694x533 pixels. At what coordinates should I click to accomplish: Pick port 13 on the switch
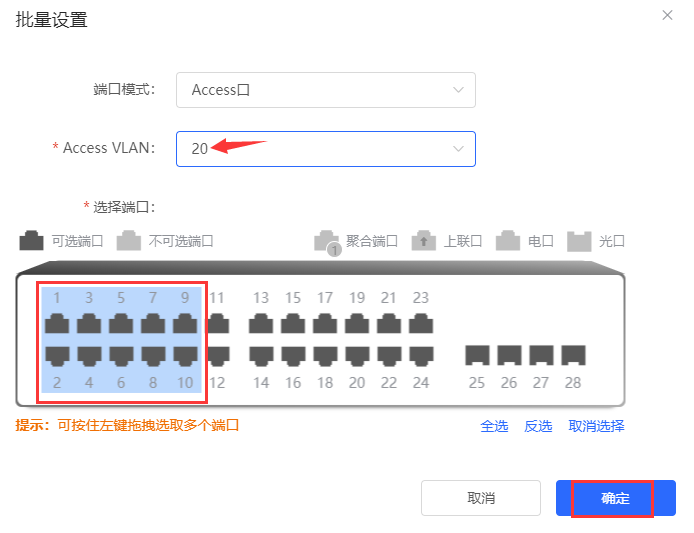(261, 323)
